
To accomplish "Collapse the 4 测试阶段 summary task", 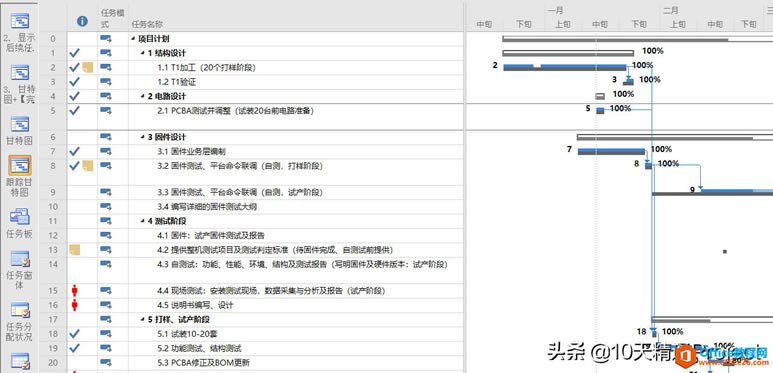I will [x=143, y=221].
